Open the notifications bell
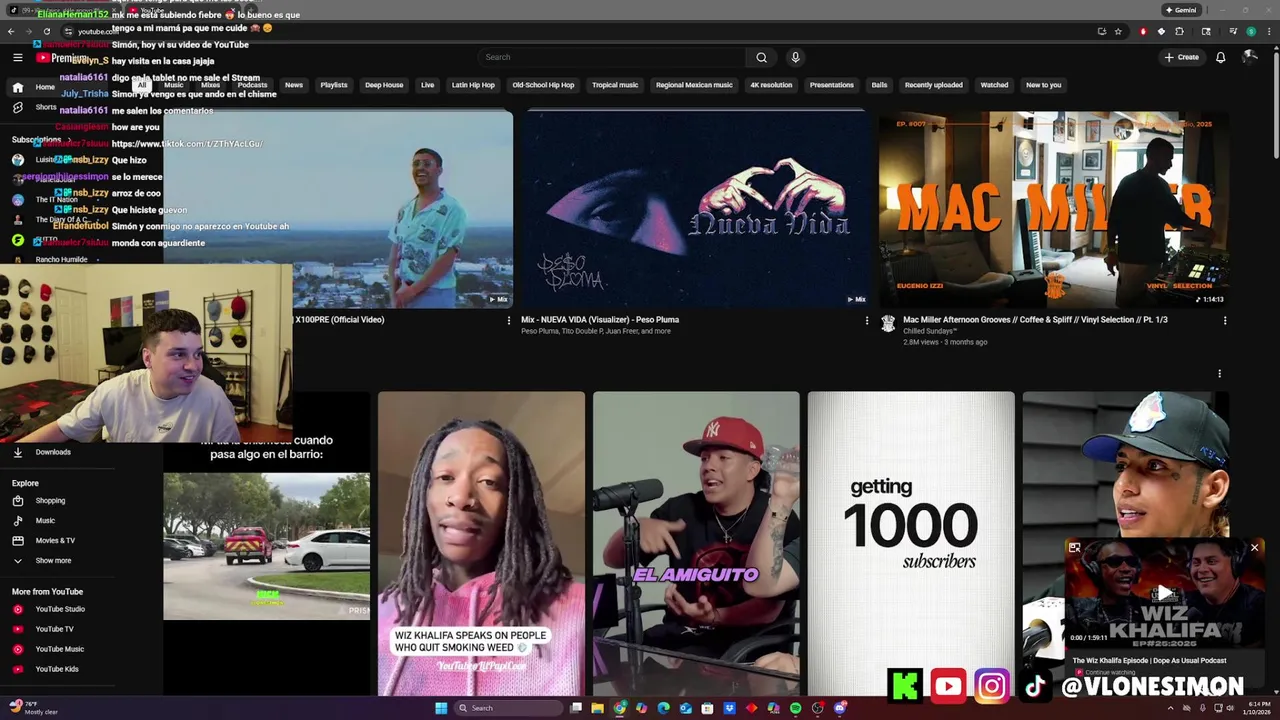The image size is (1280, 720). click(1220, 57)
